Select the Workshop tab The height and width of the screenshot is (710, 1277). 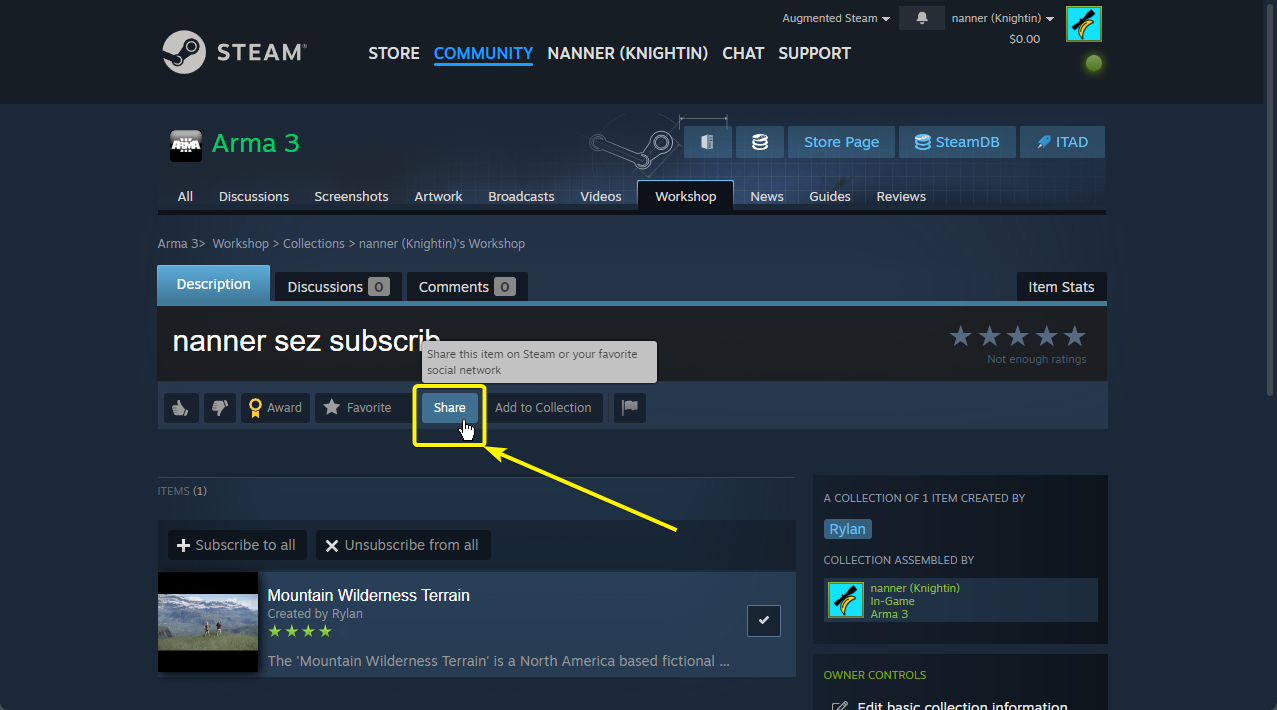[x=686, y=196]
